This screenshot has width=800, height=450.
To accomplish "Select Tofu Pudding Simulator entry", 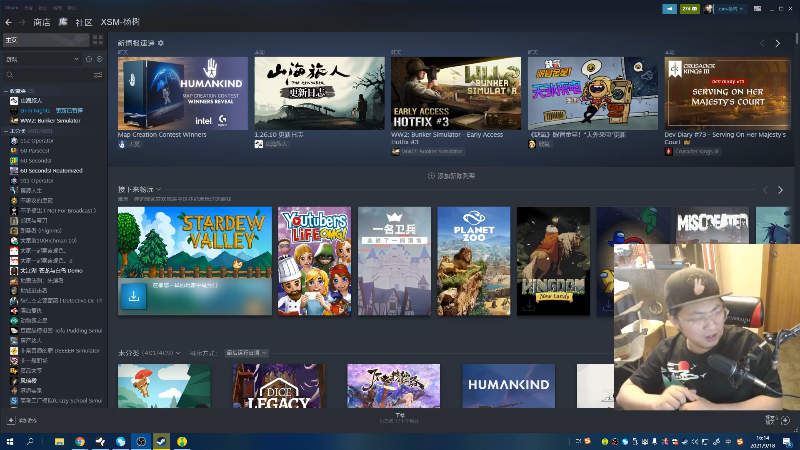I will click(61, 331).
